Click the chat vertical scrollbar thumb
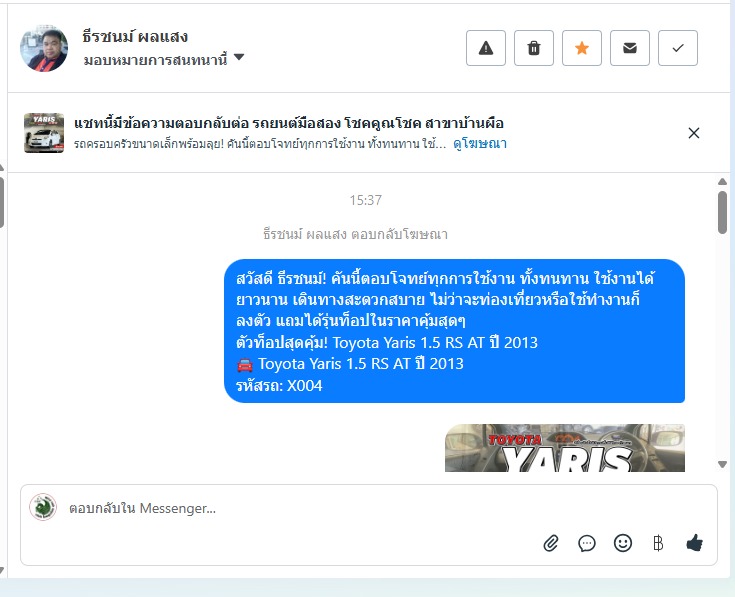The width and height of the screenshot is (735, 597). pos(722,212)
